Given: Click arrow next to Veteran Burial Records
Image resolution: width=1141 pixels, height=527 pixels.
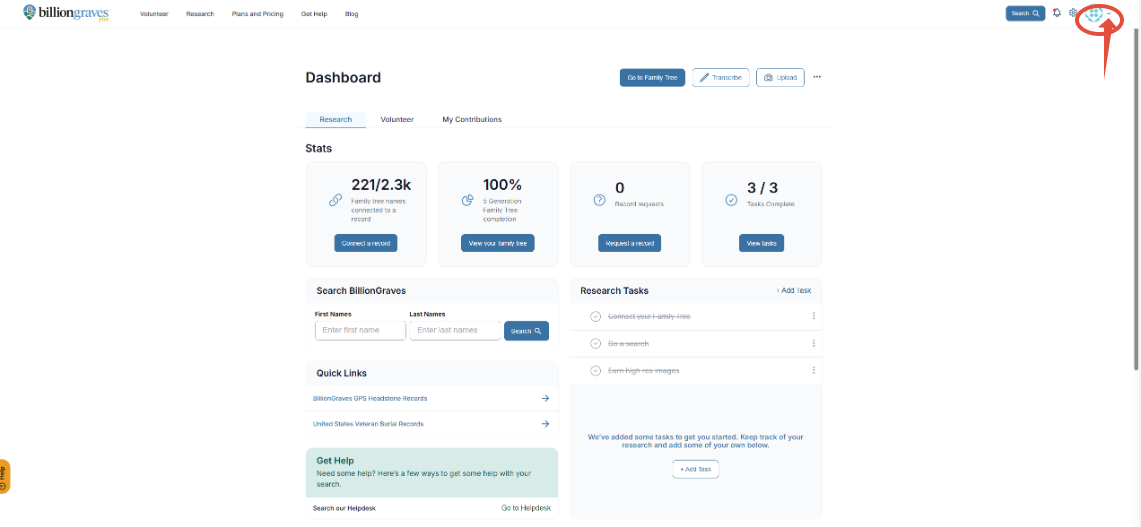Looking at the screenshot, I should (x=545, y=424).
